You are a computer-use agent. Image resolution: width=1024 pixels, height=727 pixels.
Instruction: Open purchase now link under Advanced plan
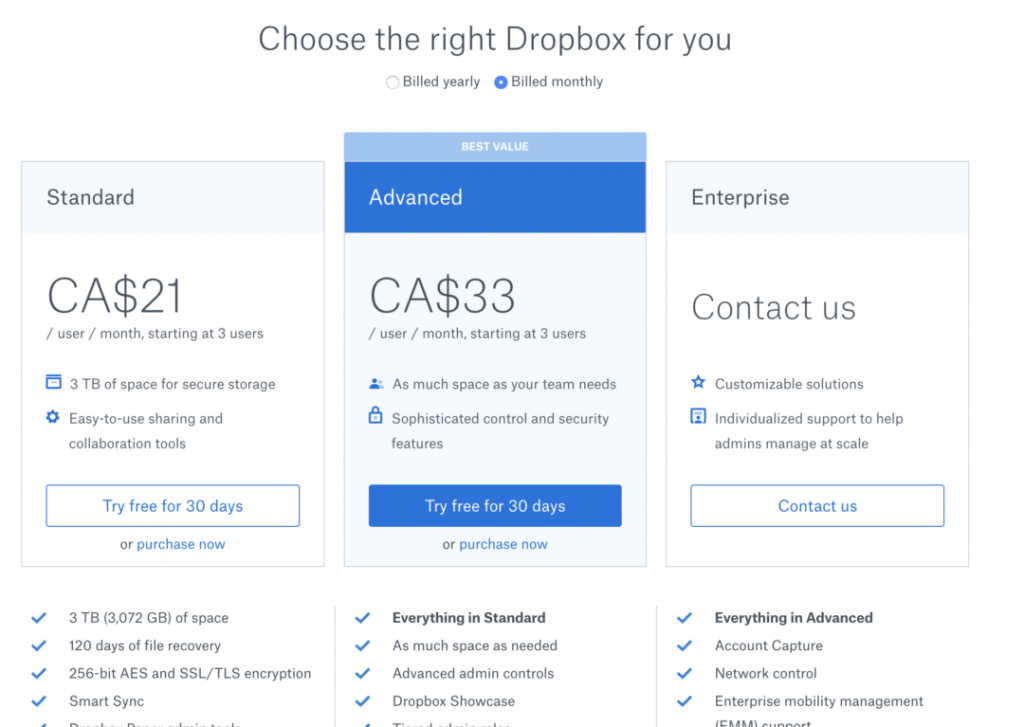[x=504, y=544]
